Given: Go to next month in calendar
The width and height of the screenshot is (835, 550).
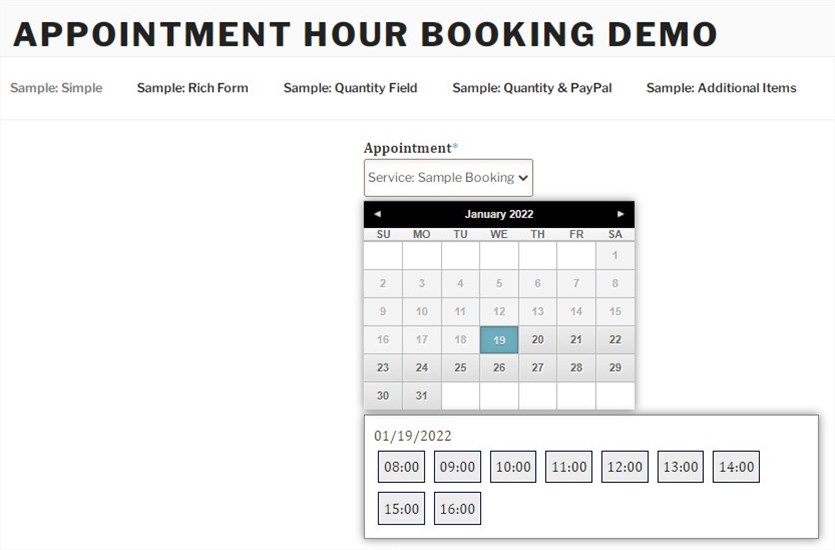Looking at the screenshot, I should (x=620, y=214).
